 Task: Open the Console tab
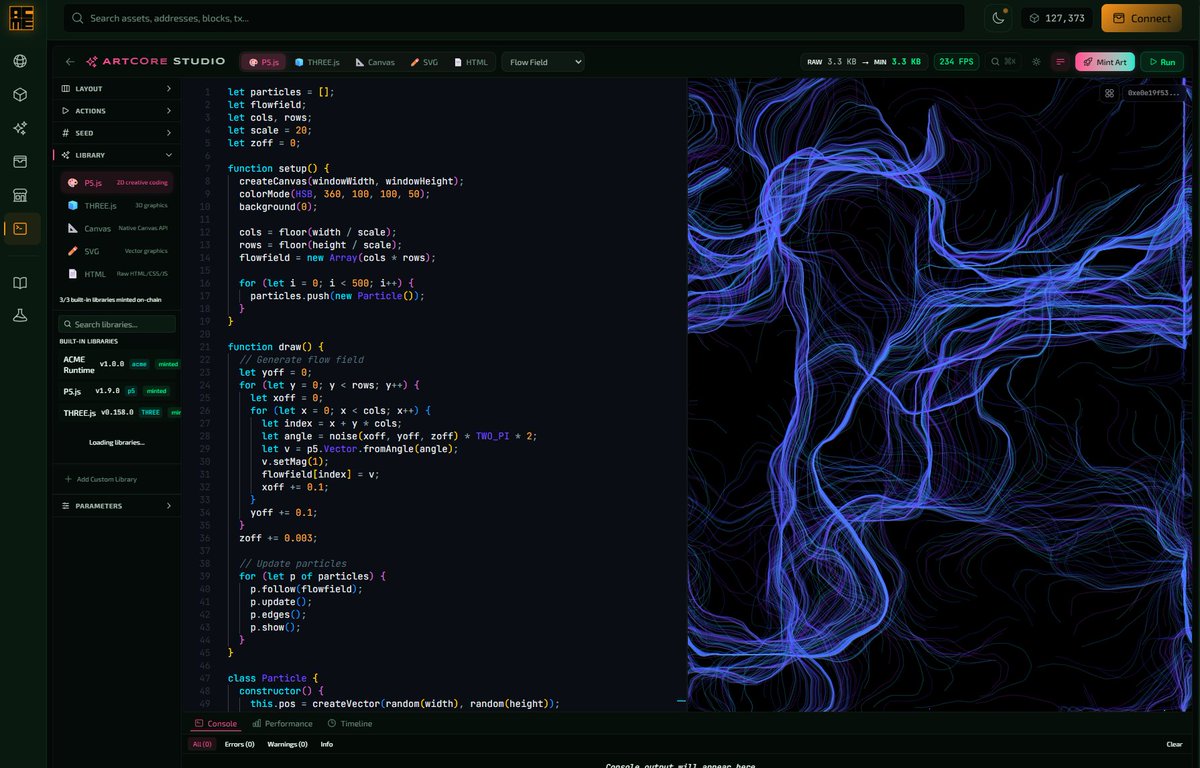point(216,723)
